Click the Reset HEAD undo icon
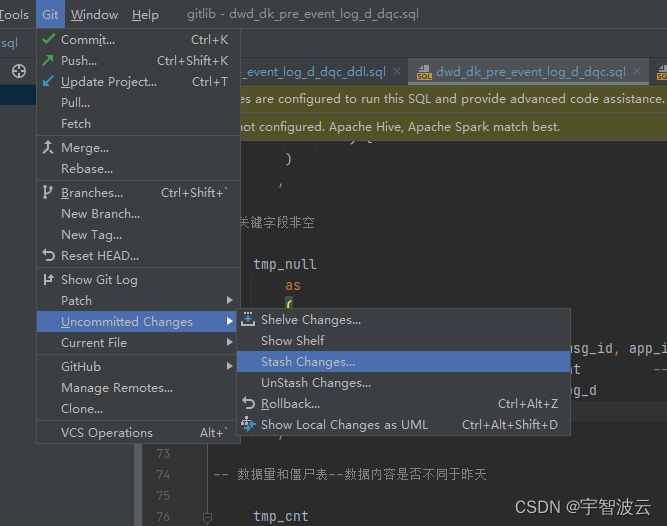Image resolution: width=667 pixels, height=526 pixels. tap(48, 255)
